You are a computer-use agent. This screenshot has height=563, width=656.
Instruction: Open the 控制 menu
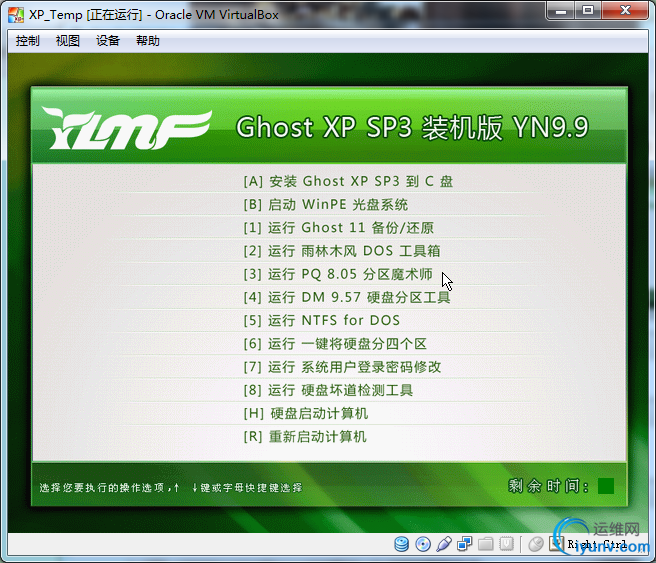(x=28, y=41)
